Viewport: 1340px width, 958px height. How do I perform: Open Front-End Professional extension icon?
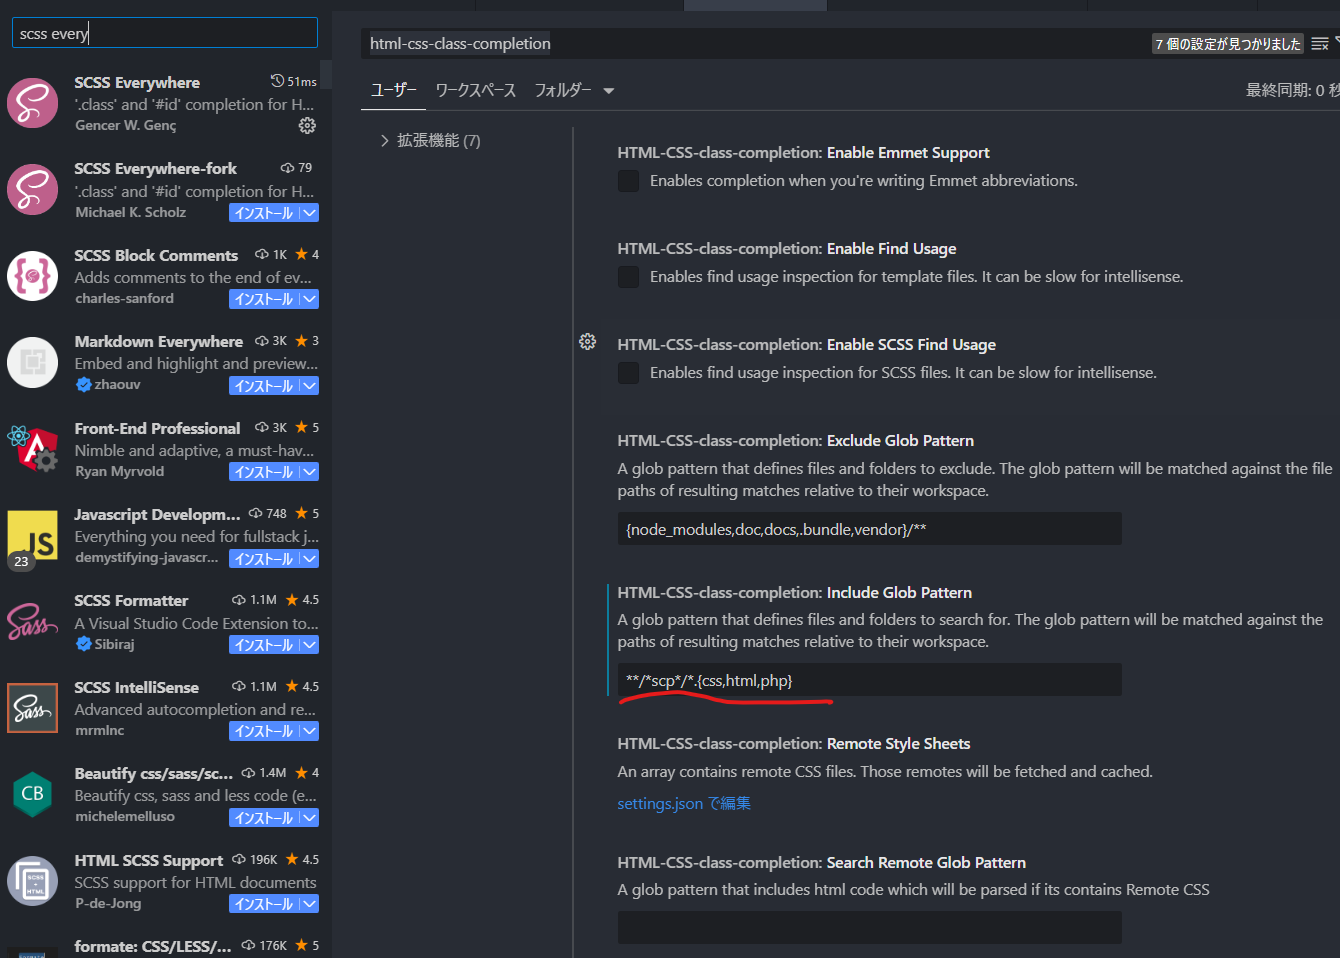click(33, 449)
